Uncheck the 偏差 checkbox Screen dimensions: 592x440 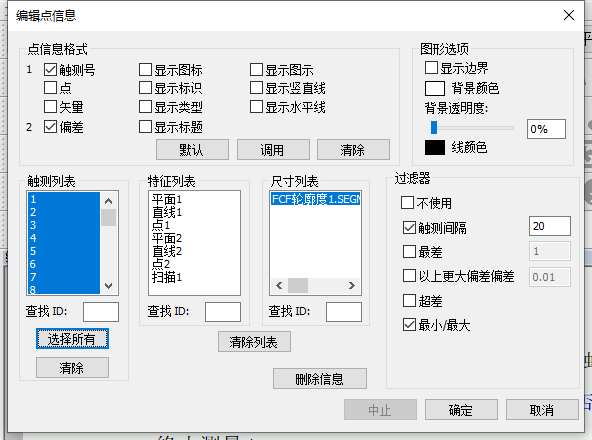pyautogui.click(x=50, y=127)
